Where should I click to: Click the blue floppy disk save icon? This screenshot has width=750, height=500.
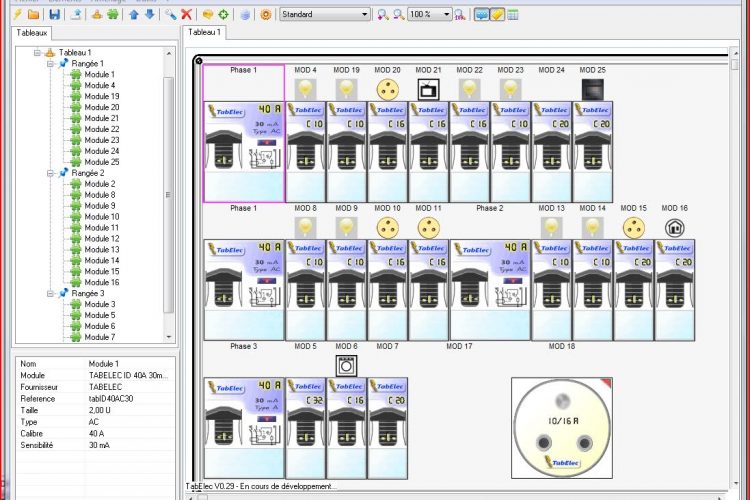(54, 15)
